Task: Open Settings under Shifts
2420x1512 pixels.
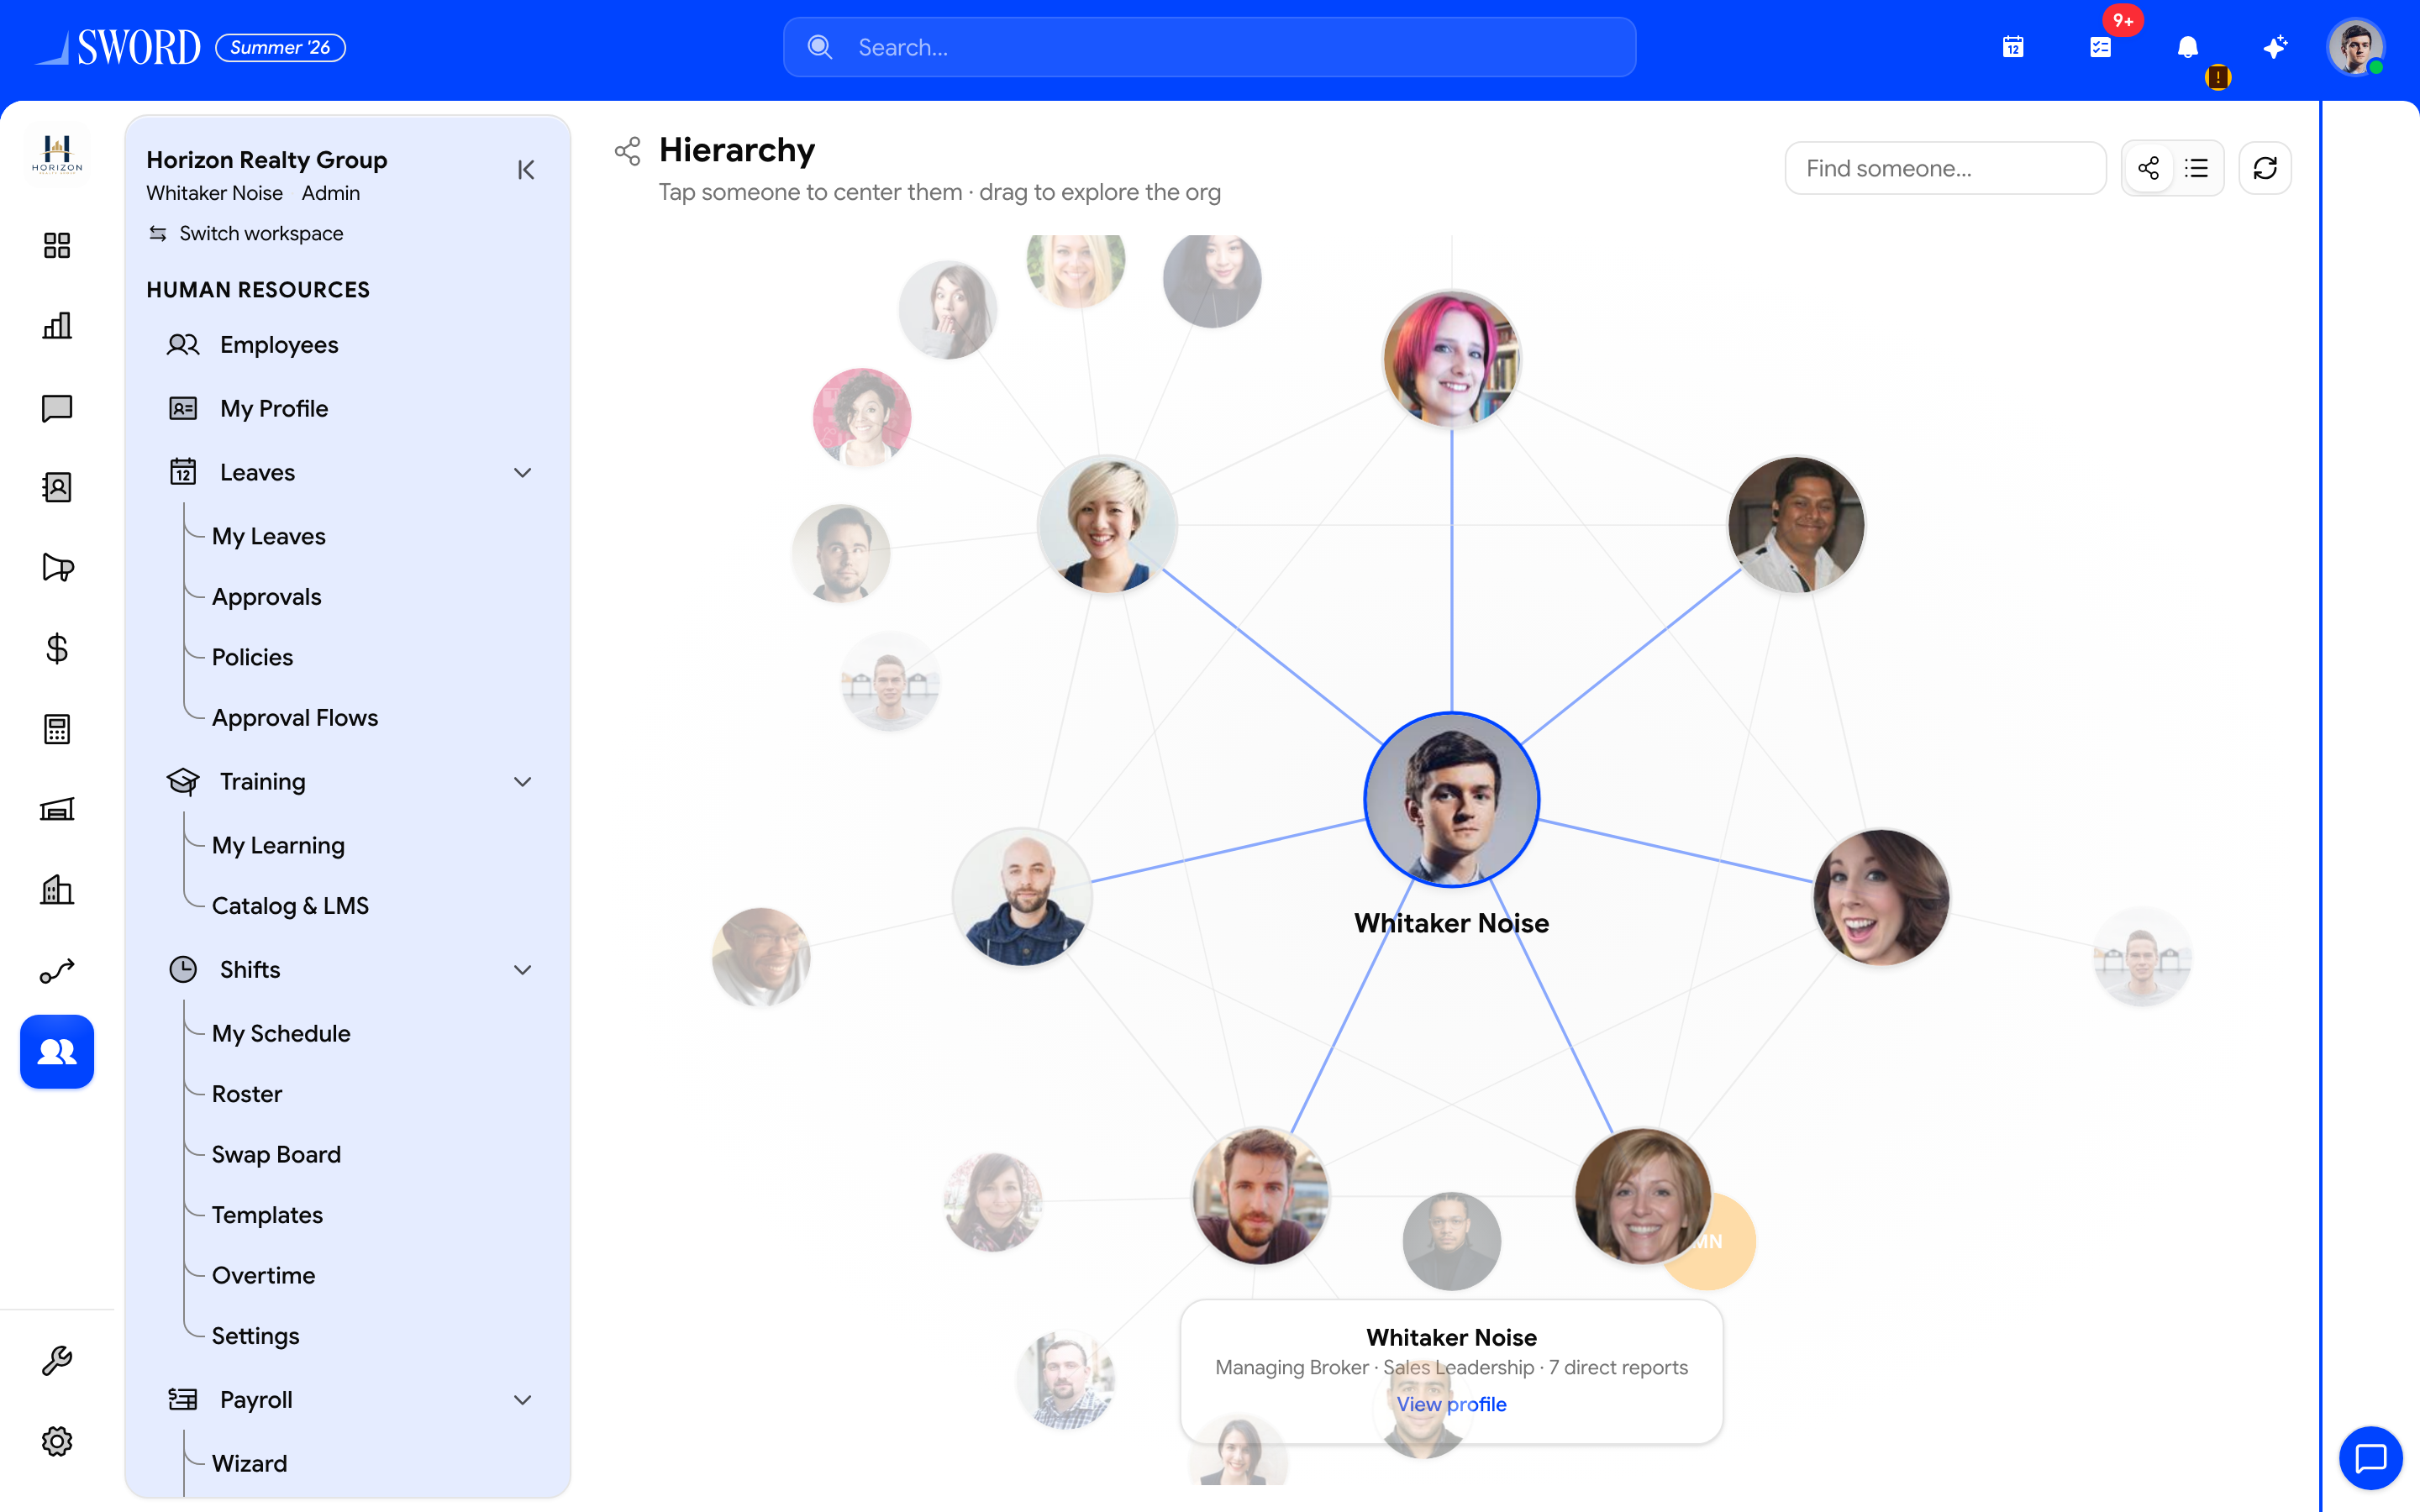Action: [255, 1335]
